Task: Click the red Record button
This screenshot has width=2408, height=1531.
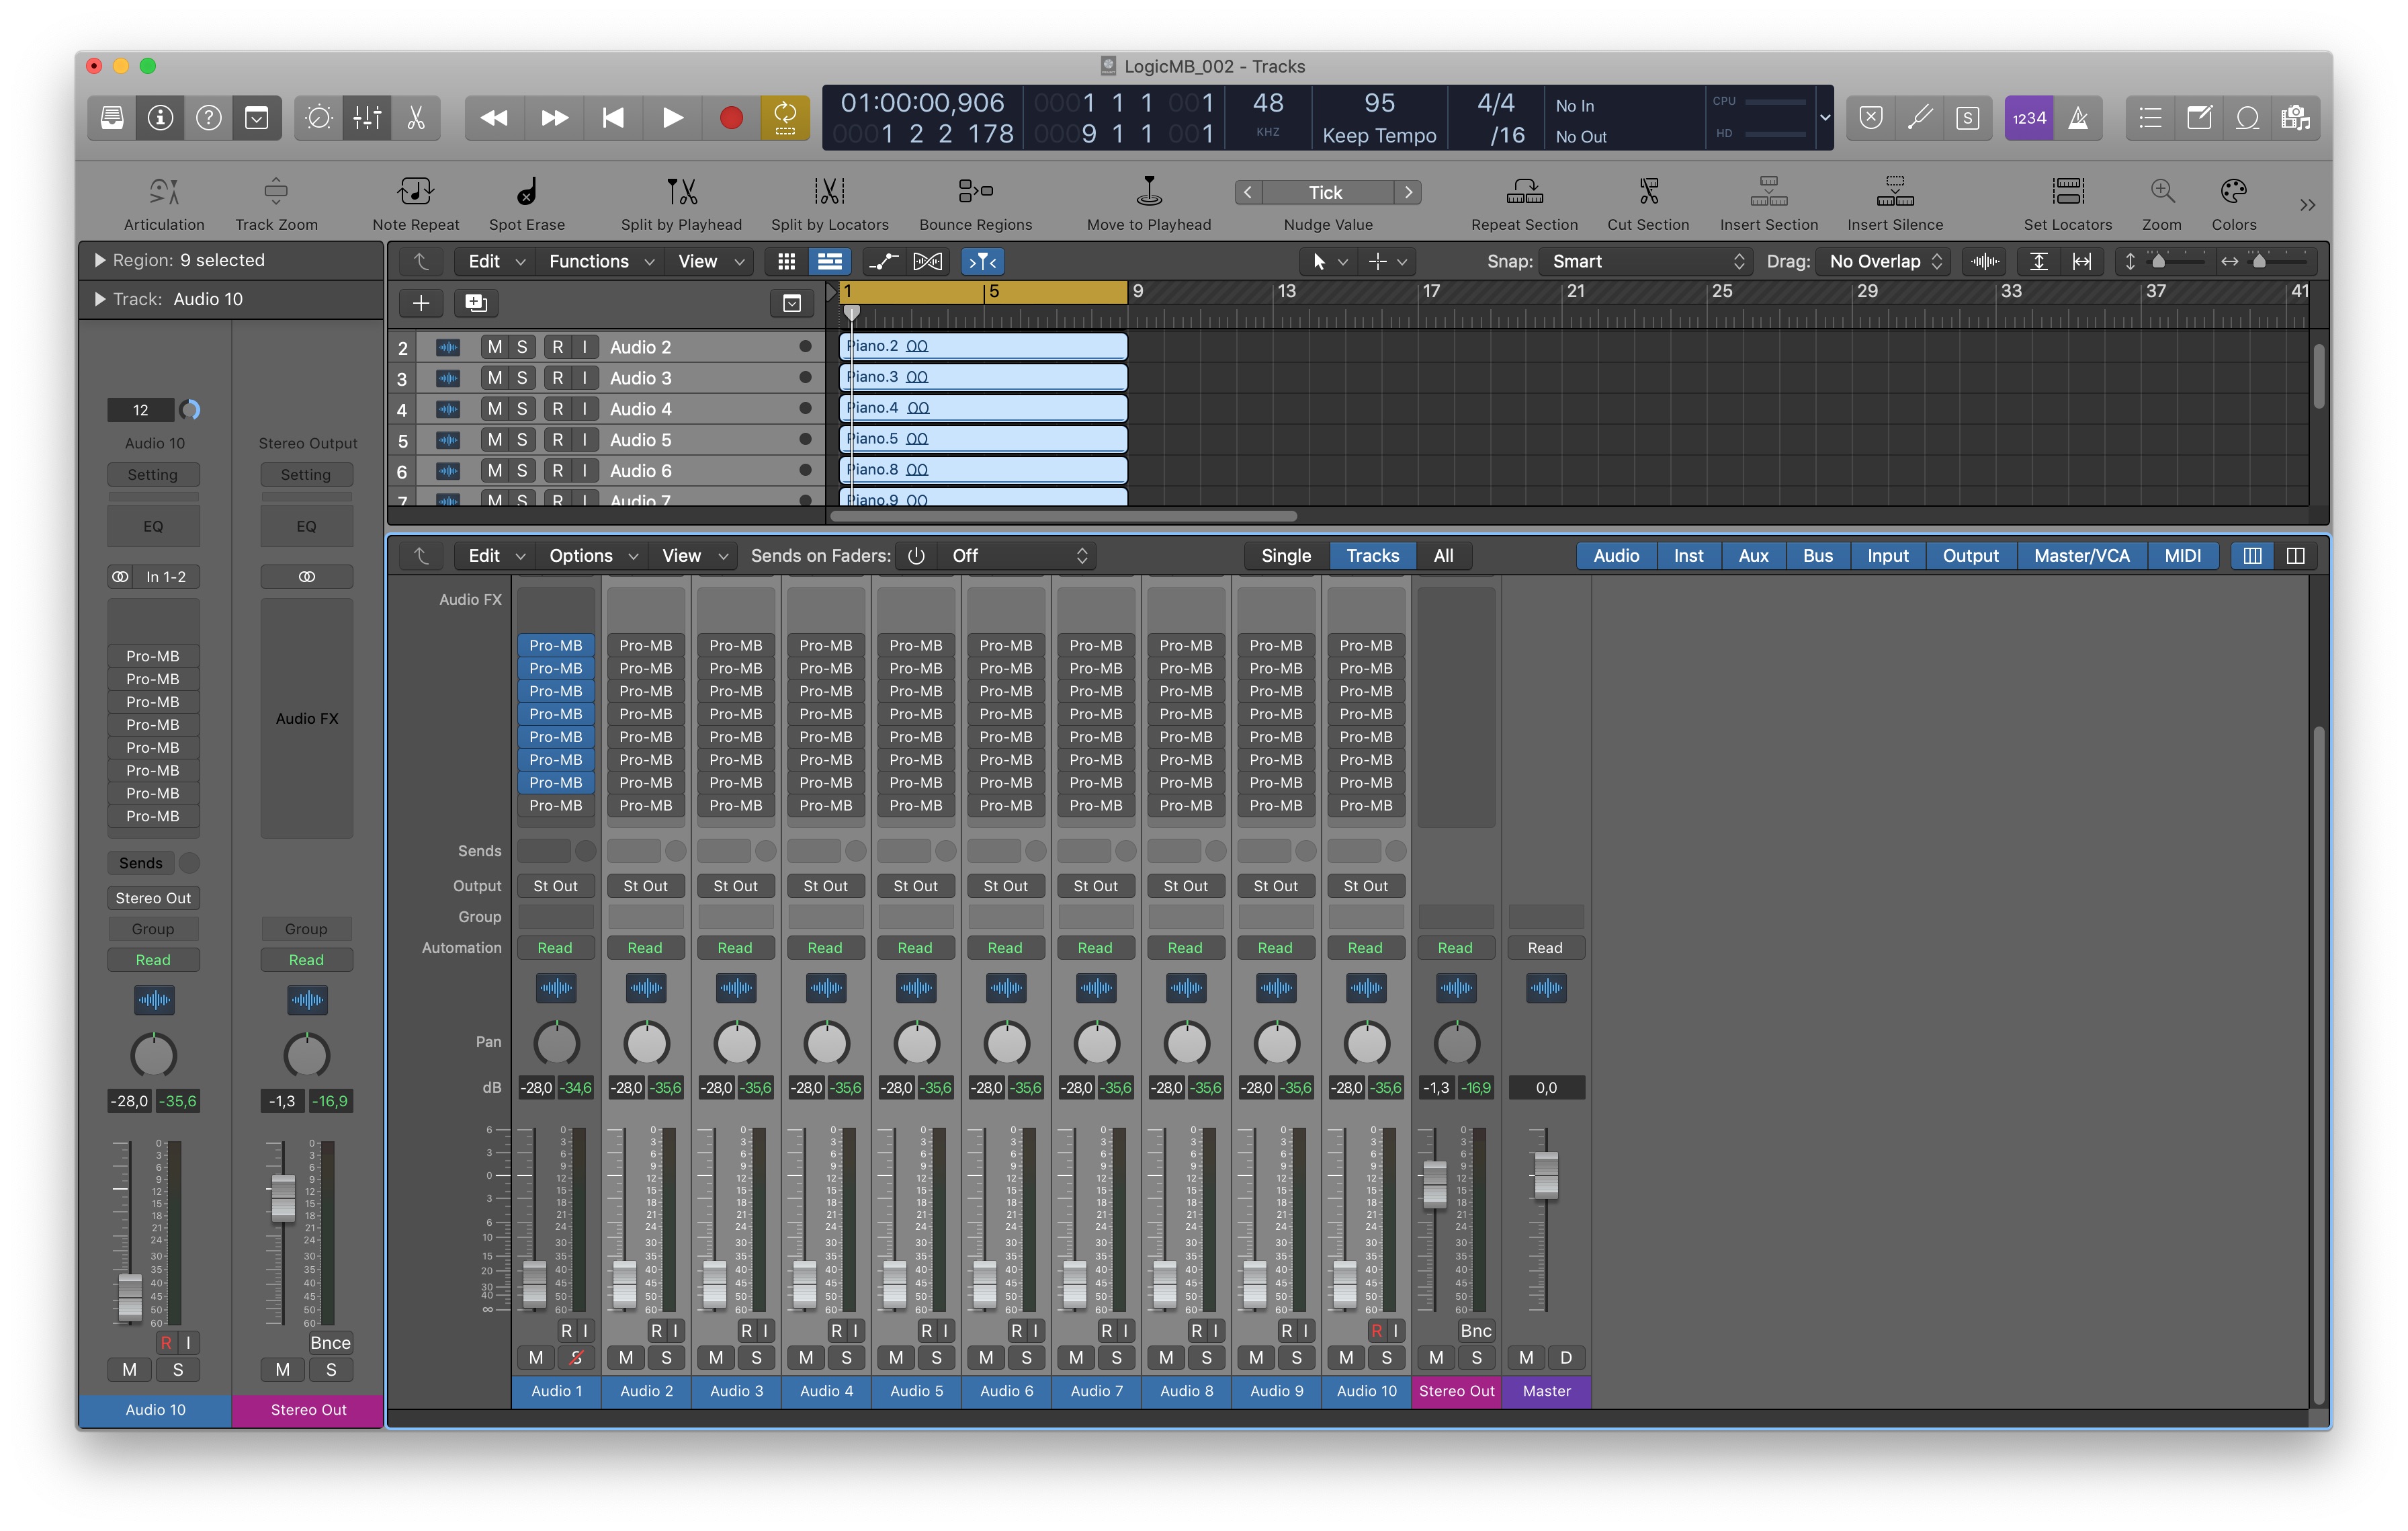Action: [x=731, y=118]
